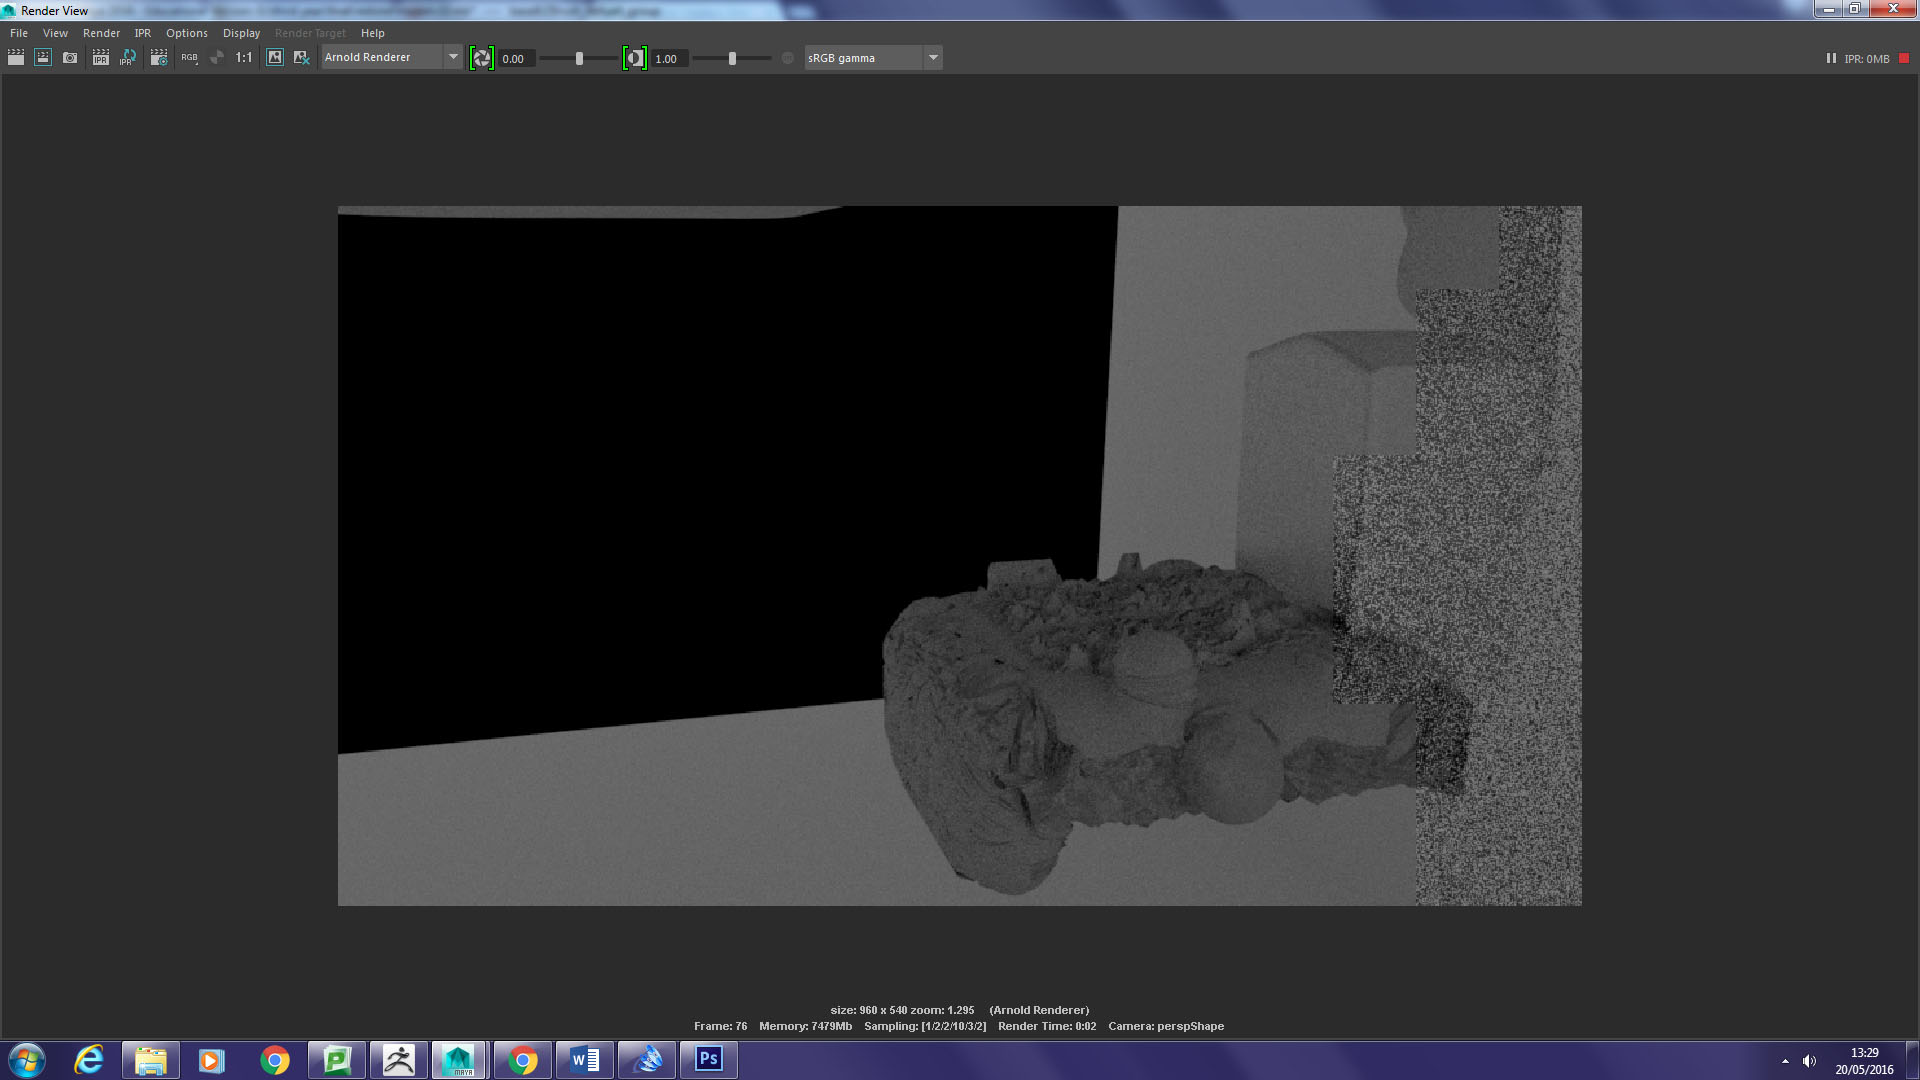The image size is (1920, 1080).
Task: Open the Display menu
Action: click(x=241, y=33)
